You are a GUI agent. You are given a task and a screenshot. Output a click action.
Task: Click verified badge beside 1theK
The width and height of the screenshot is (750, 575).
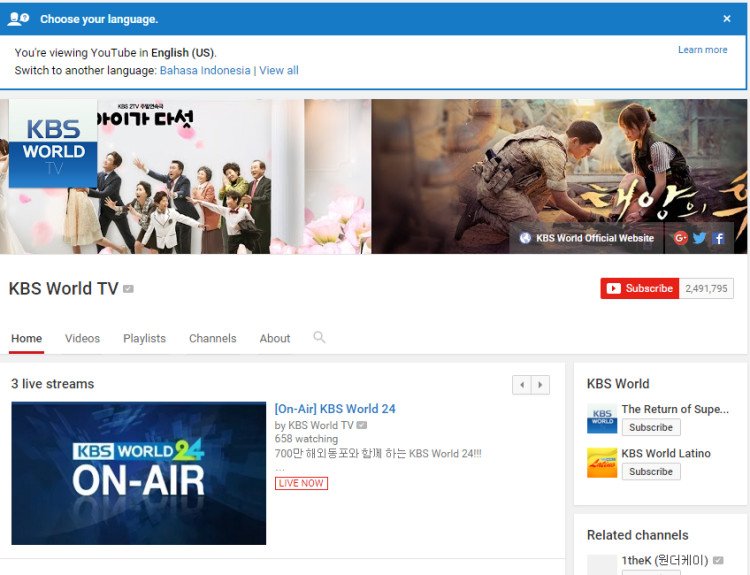coord(718,560)
